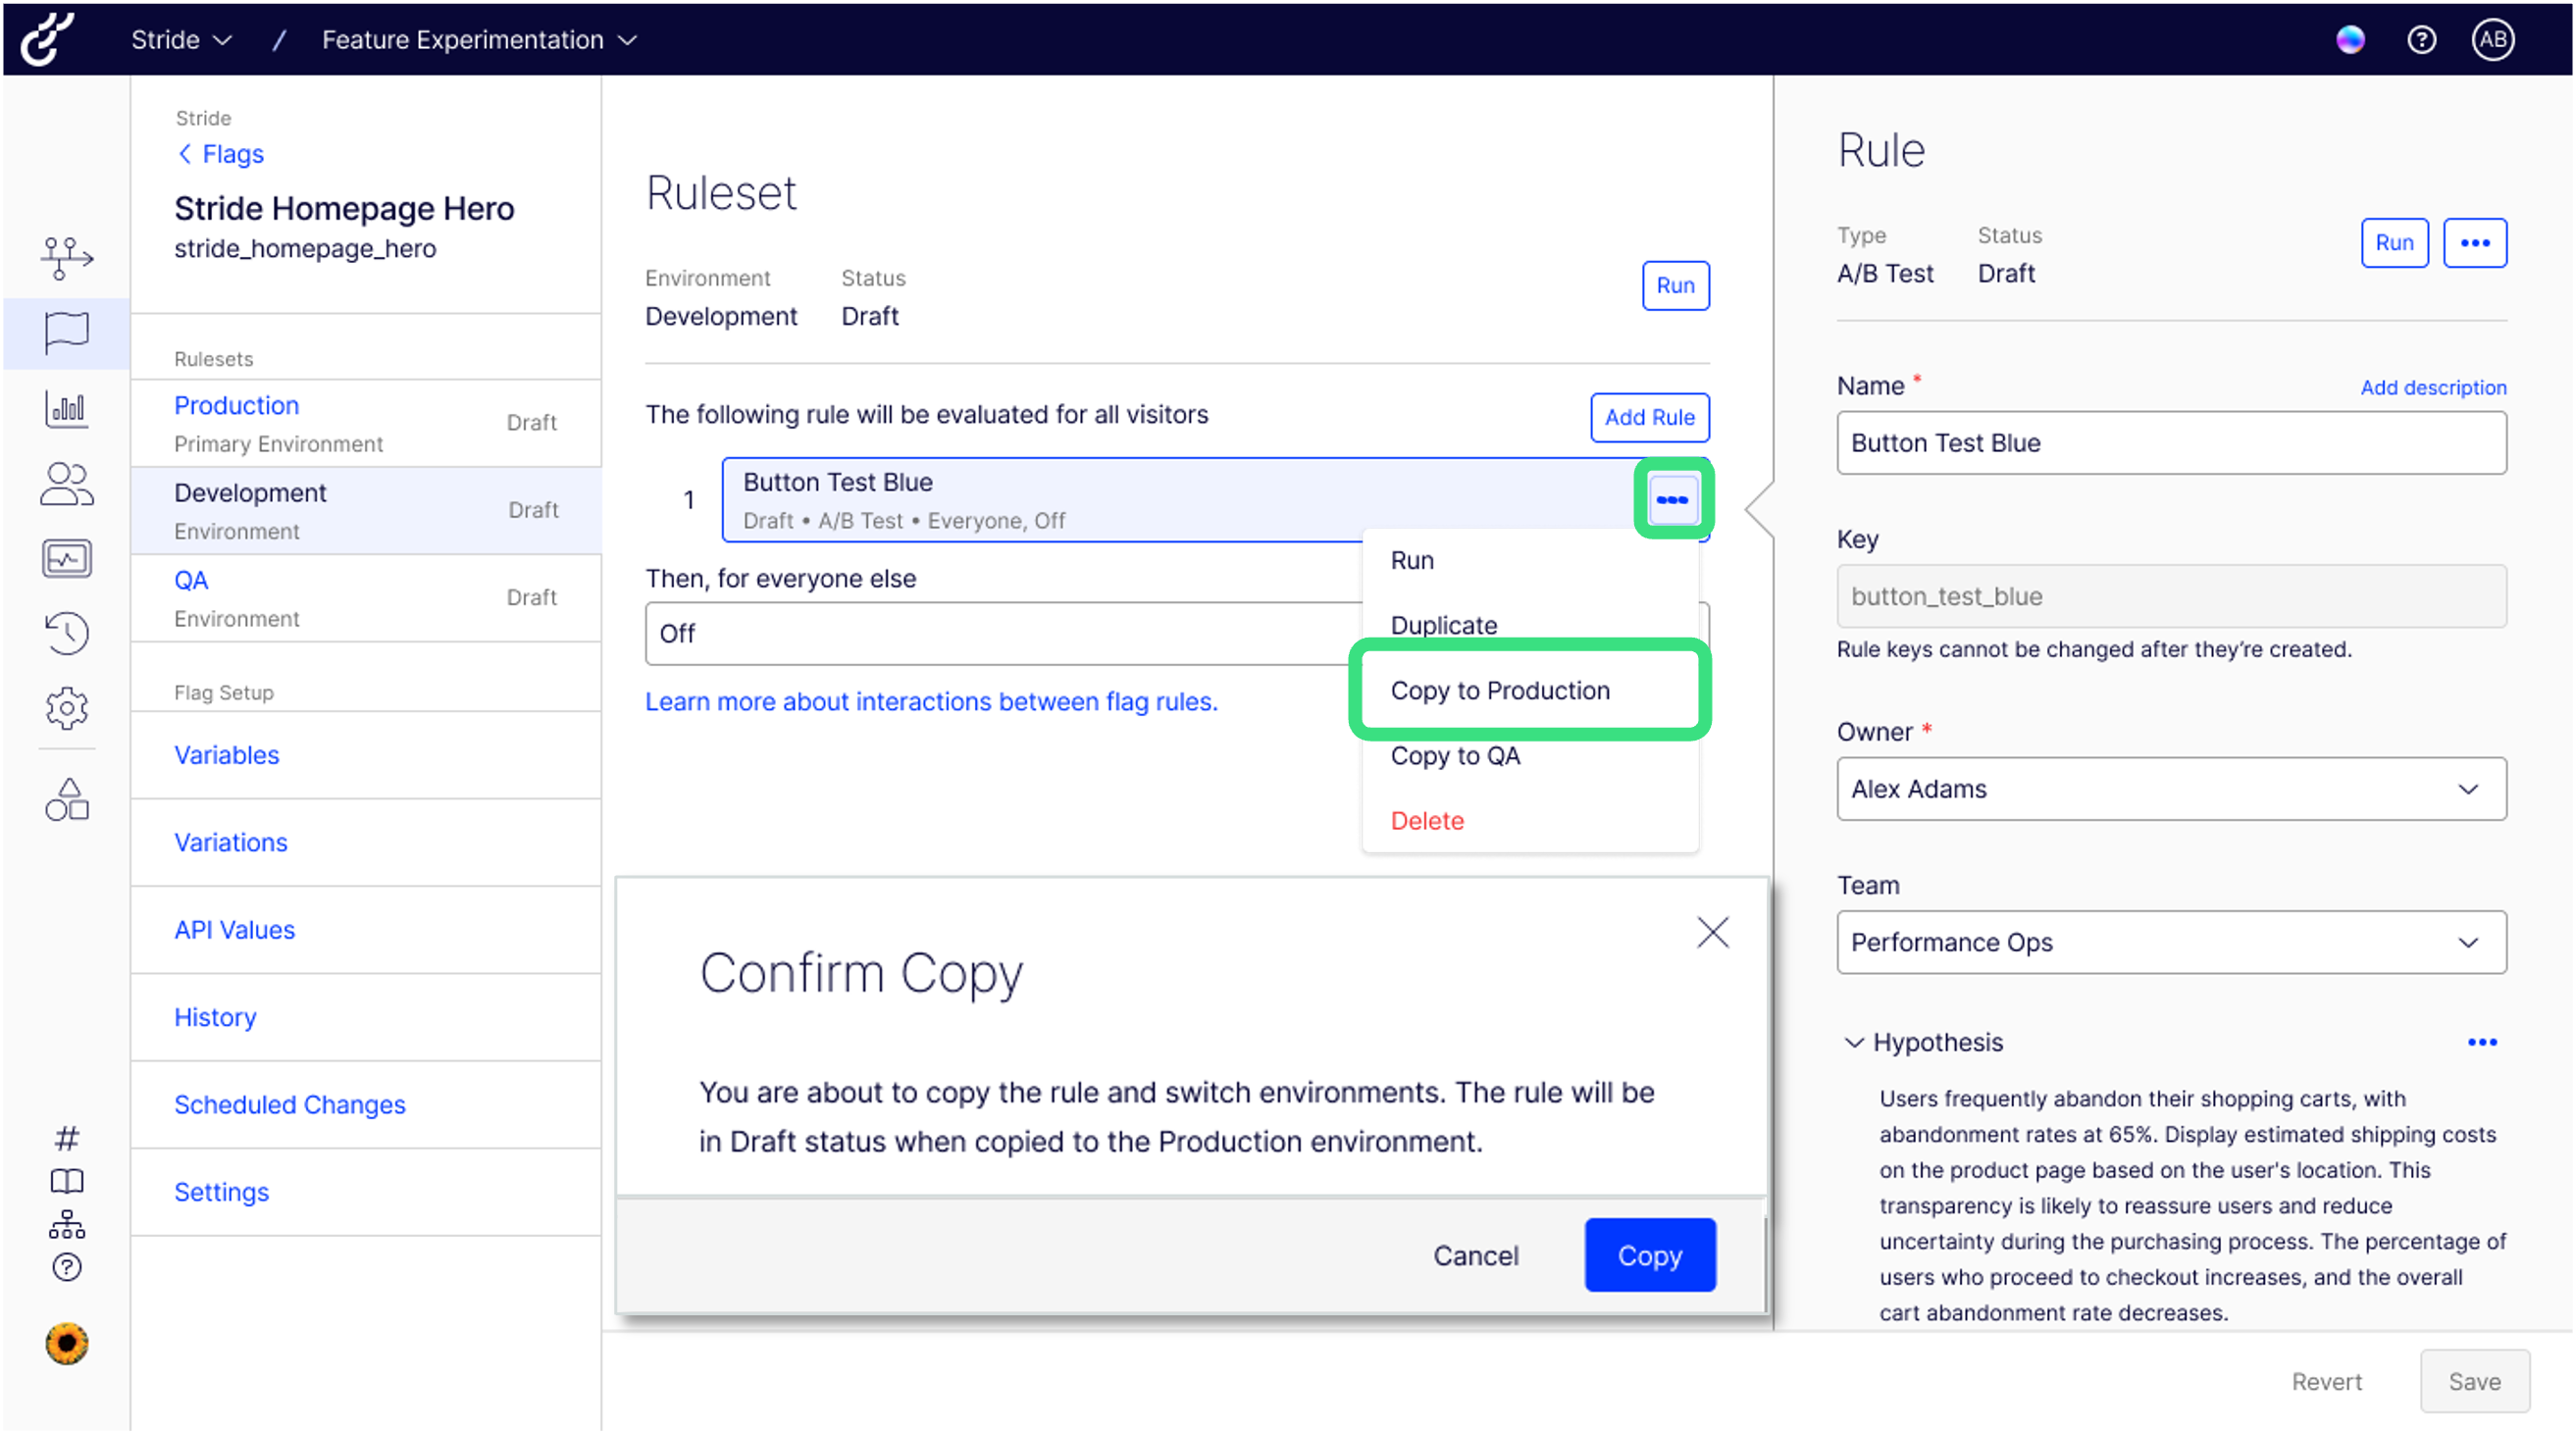
Task: Open 'Learn more about interactions between flag rules'
Action: tap(931, 701)
